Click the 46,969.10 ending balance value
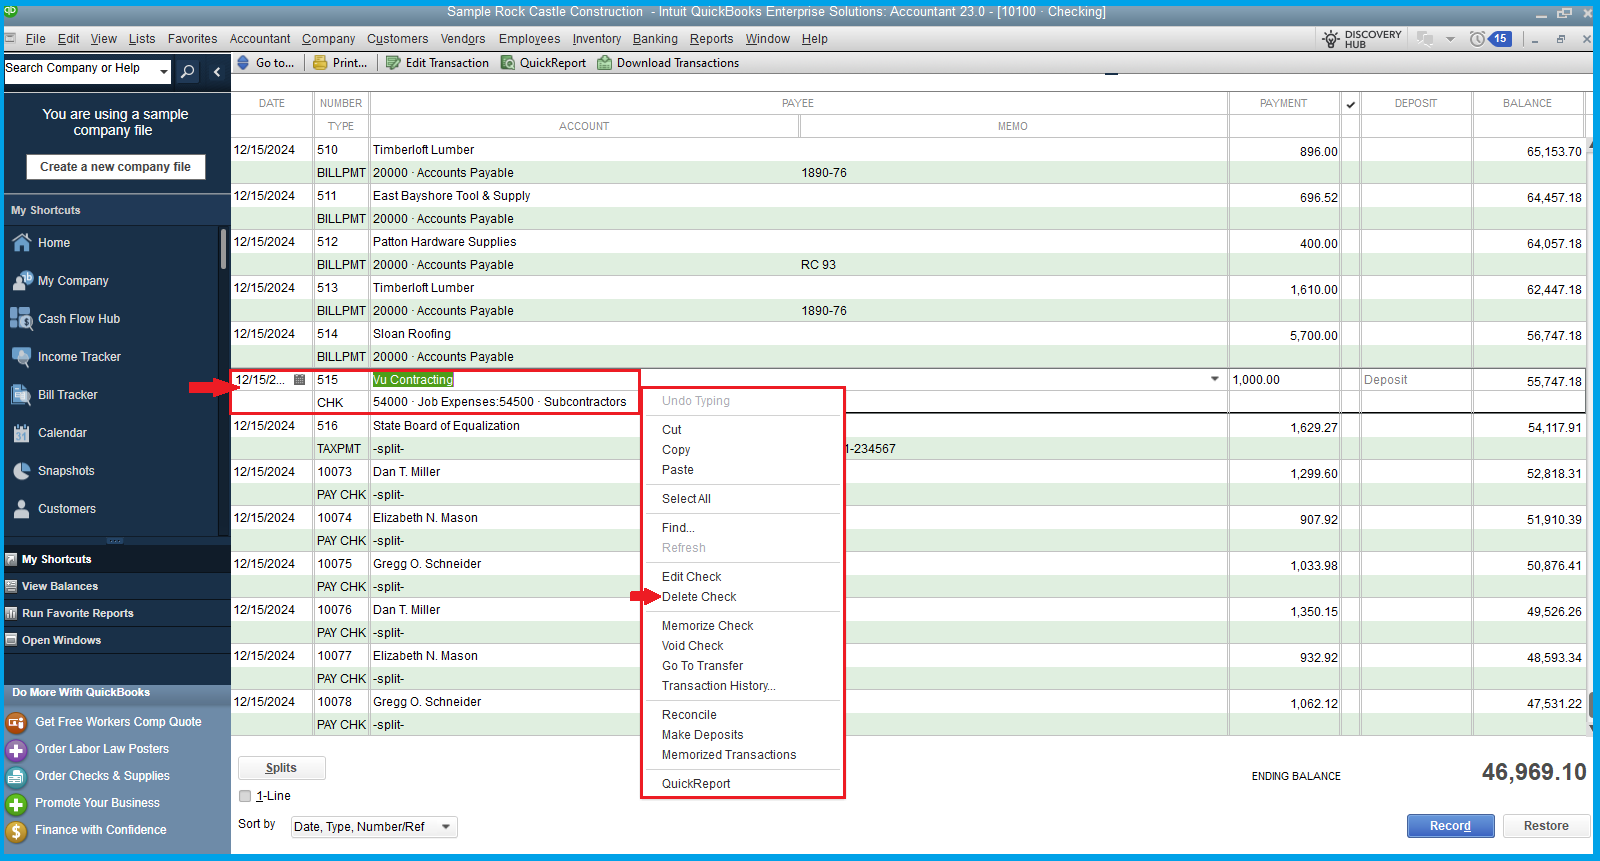Image resolution: width=1600 pixels, height=861 pixels. click(1534, 773)
